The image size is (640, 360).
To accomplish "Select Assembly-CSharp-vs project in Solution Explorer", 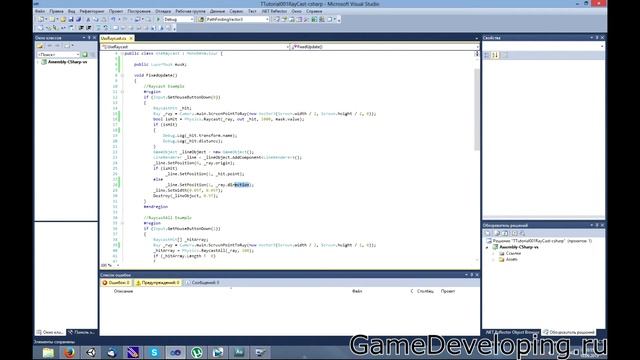I will click(x=518, y=247).
